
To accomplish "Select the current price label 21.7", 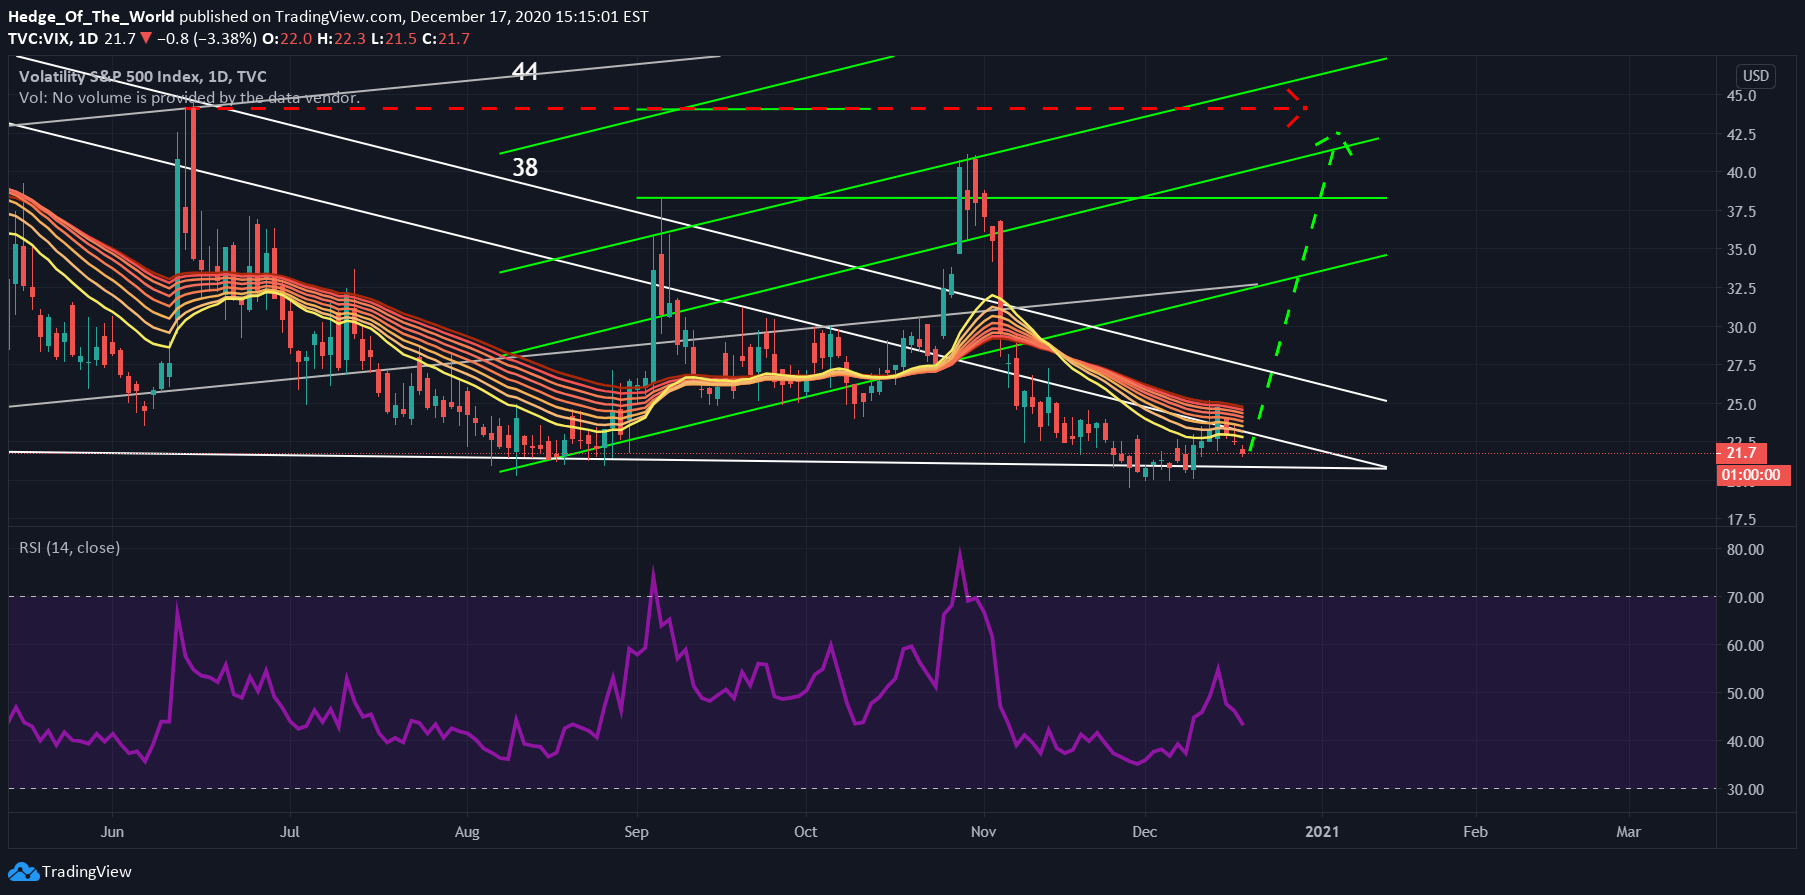I will pyautogui.click(x=1741, y=453).
